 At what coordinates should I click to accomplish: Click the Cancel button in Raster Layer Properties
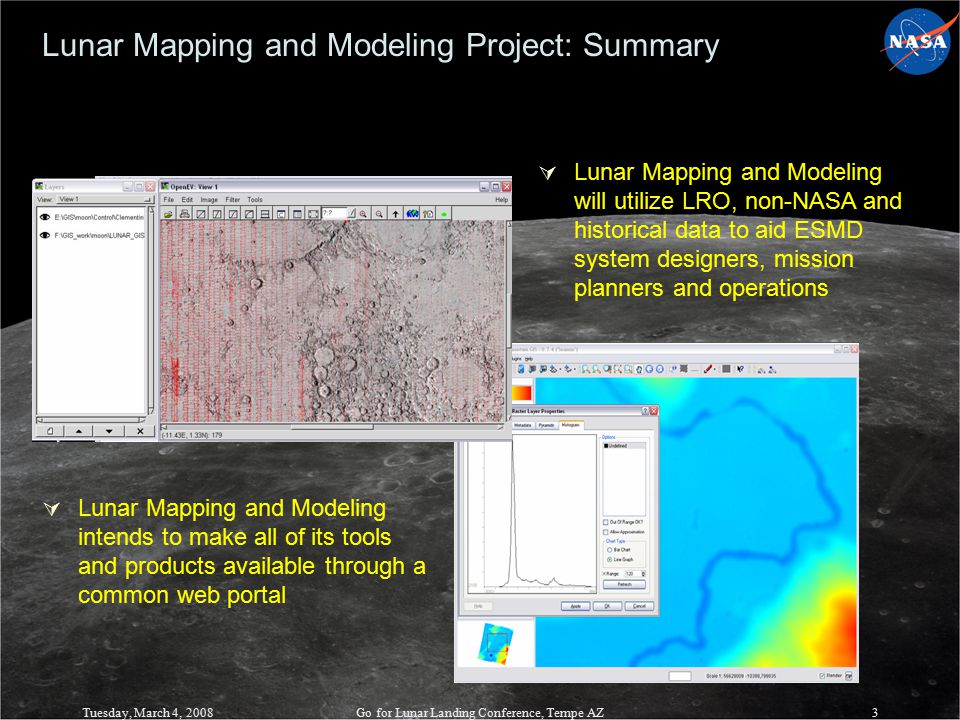(x=639, y=606)
